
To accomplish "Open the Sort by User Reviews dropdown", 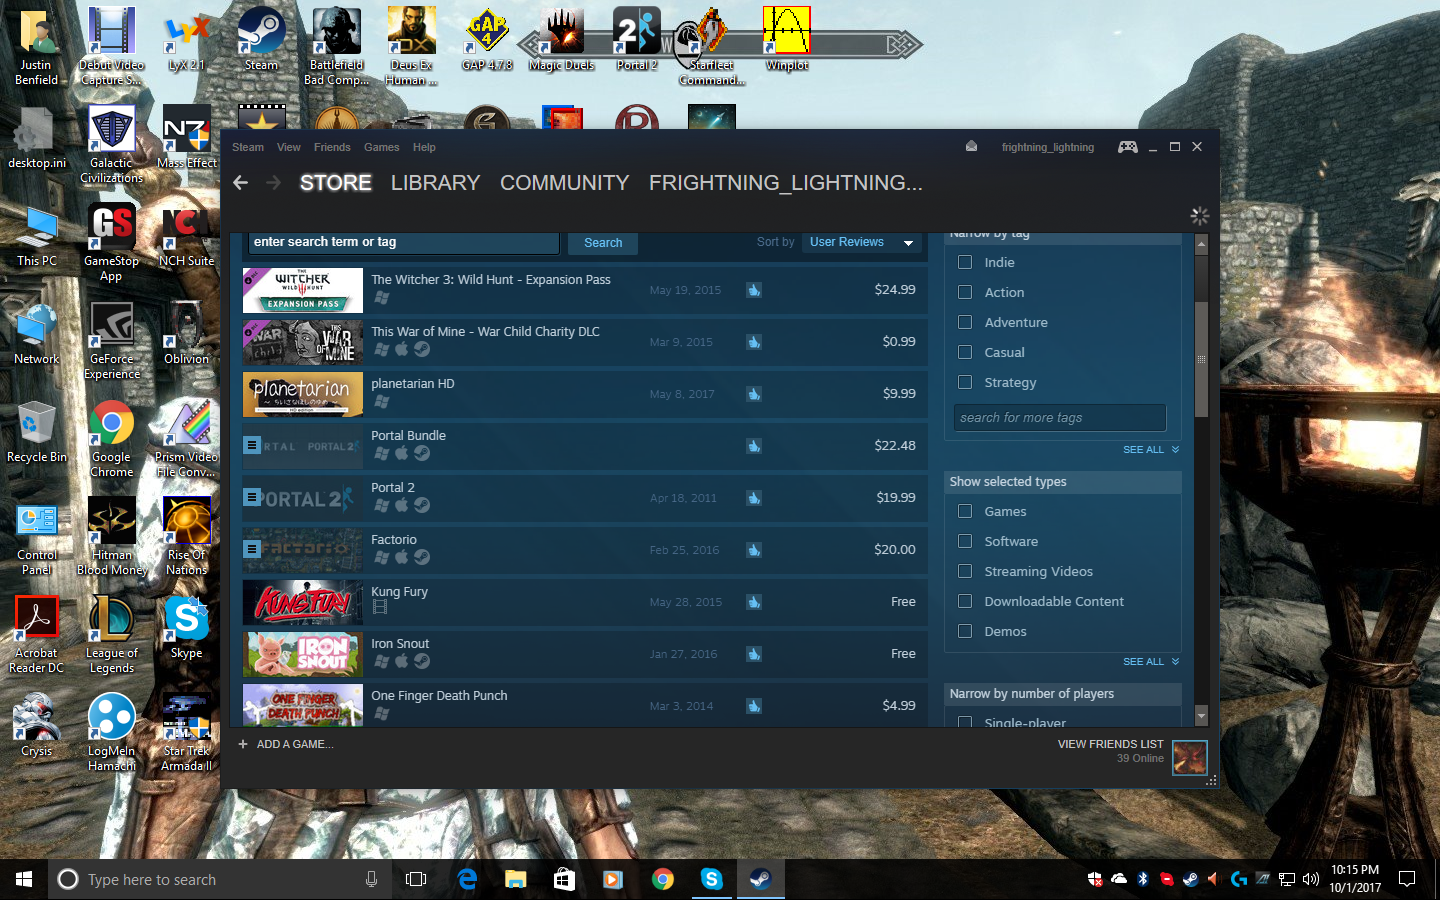I will [x=862, y=242].
